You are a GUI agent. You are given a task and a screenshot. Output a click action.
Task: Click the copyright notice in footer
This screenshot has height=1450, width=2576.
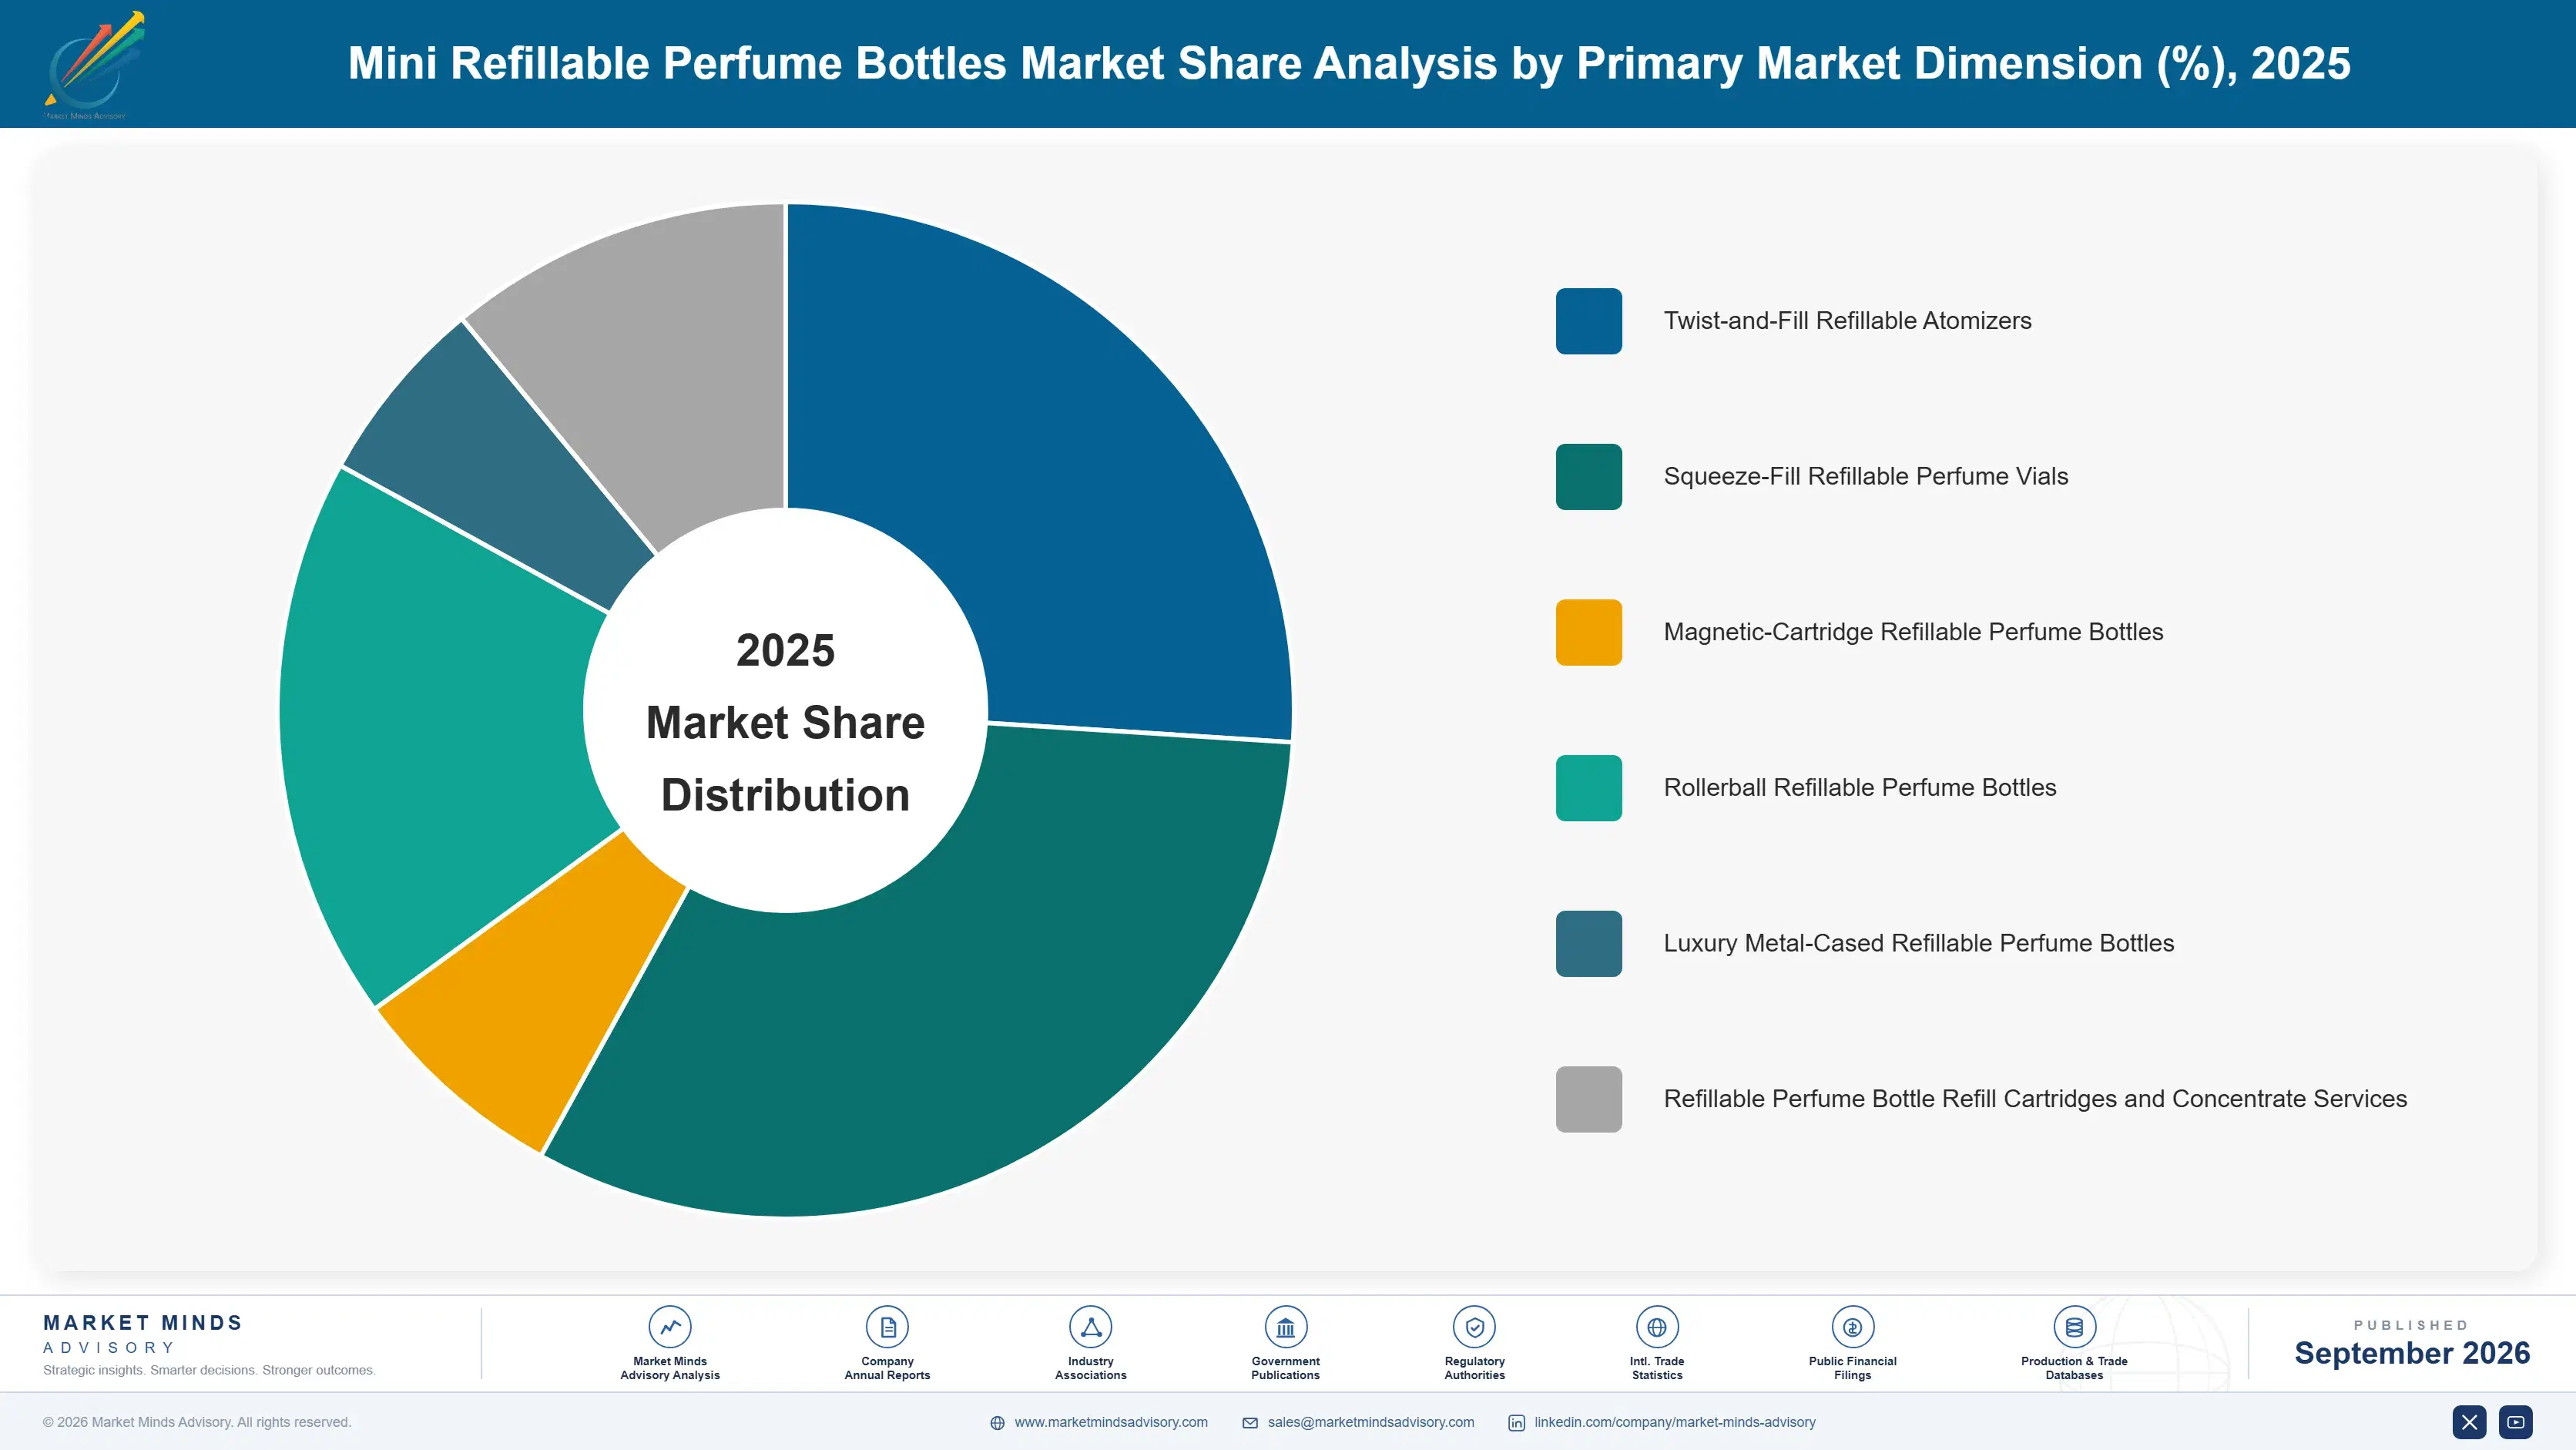click(x=197, y=1422)
